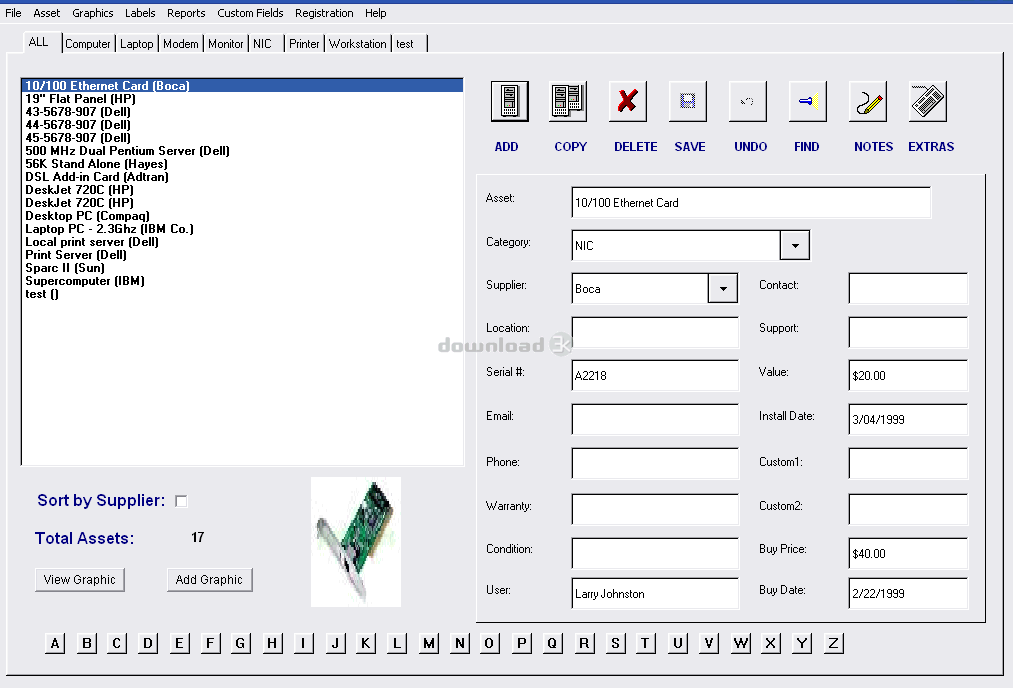Screen dimensions: 1013x688
Task: Click the Buy Price input field
Action: pyautogui.click(x=908, y=554)
